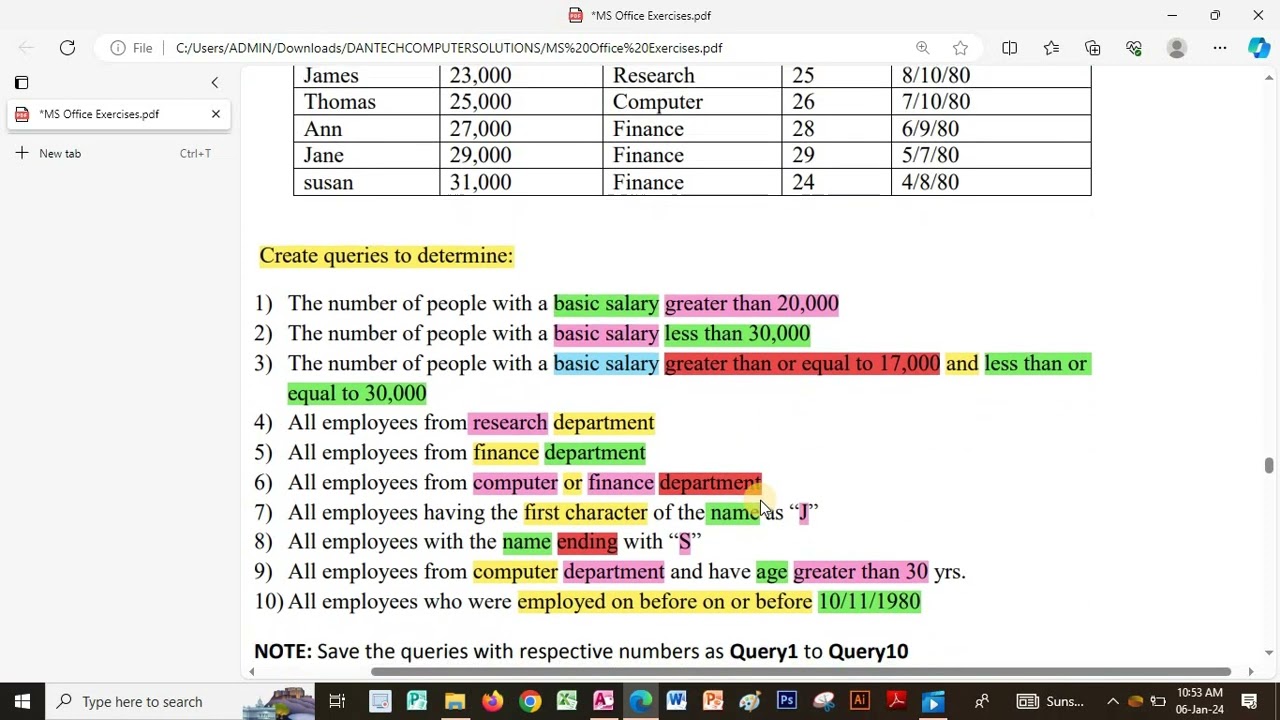Image resolution: width=1280 pixels, height=720 pixels.
Task: Open Edge Settings and more menu
Action: tap(1219, 48)
